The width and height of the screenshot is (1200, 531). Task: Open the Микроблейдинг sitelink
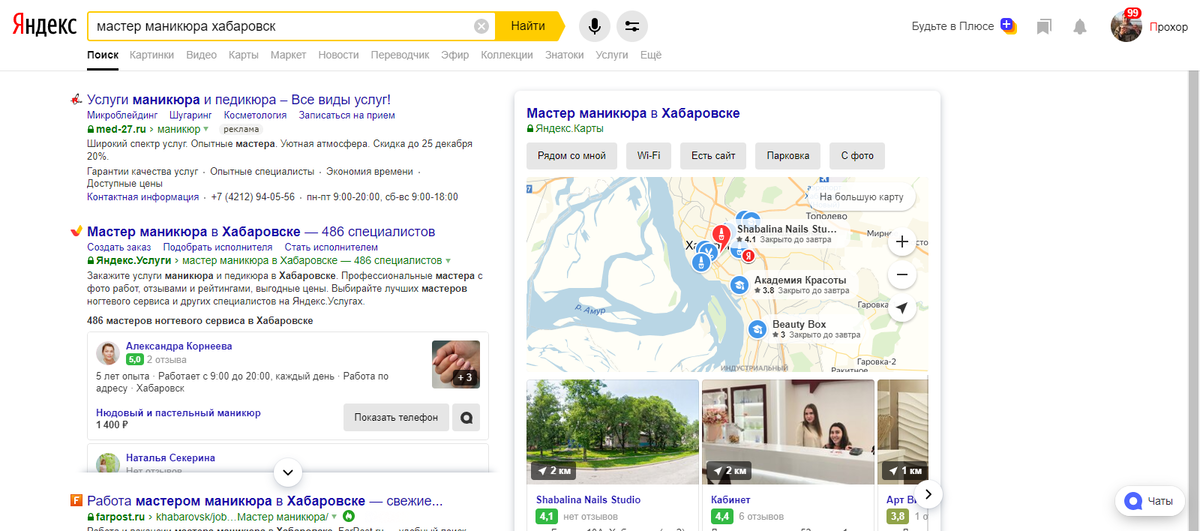122,115
